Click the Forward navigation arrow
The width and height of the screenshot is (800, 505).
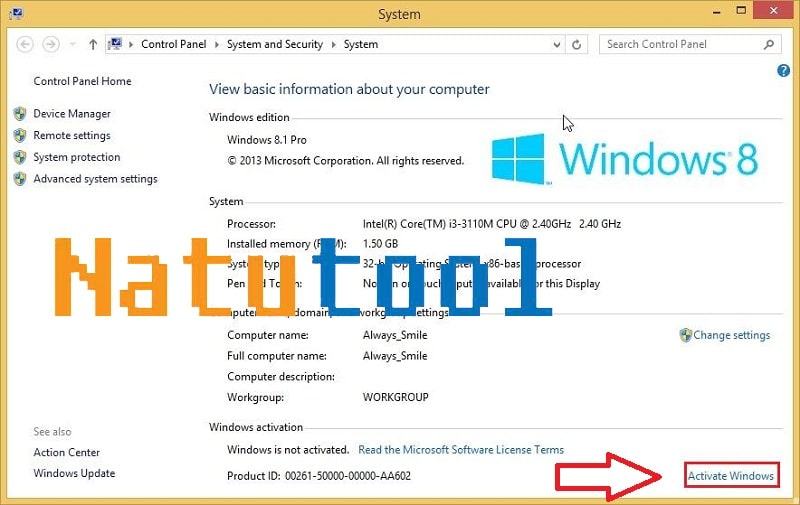point(51,44)
